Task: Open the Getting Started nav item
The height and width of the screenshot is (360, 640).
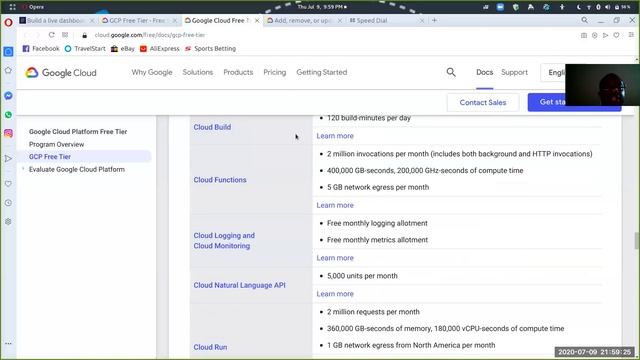Action: coord(322,72)
